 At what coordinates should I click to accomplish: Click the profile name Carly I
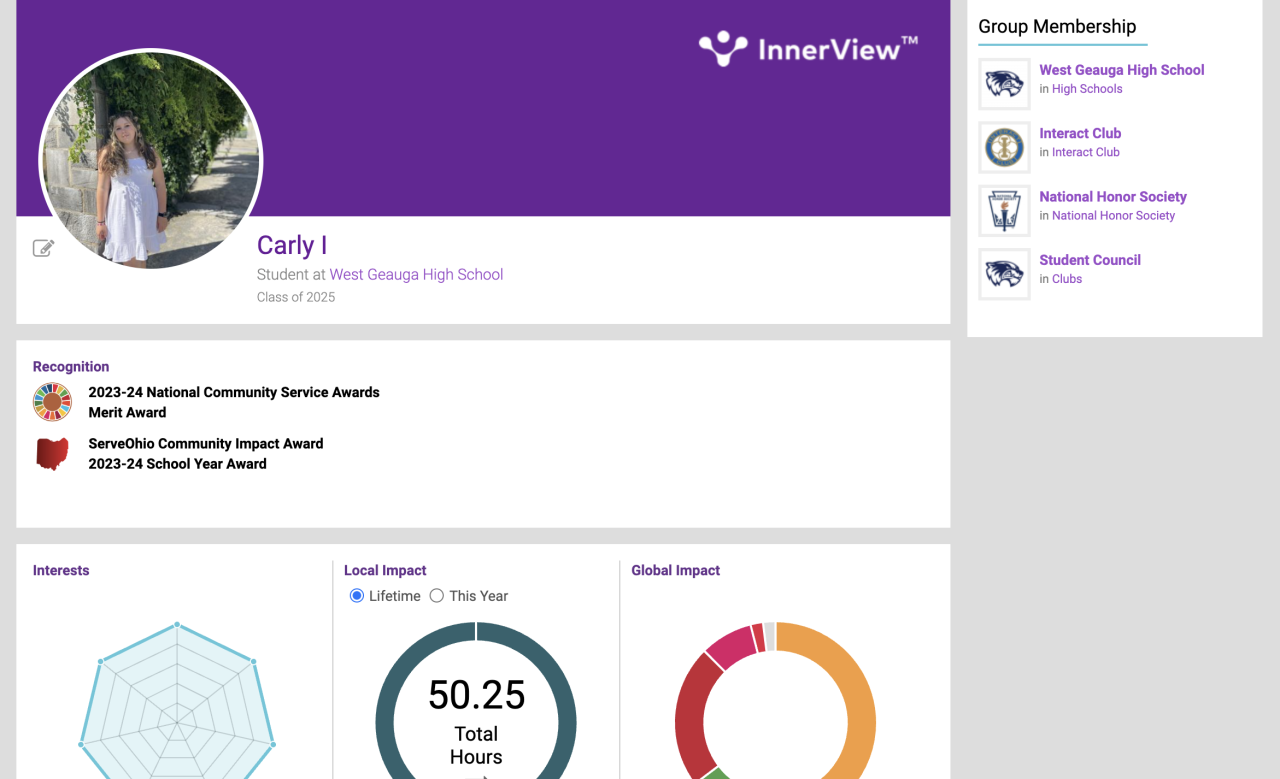[x=292, y=245]
